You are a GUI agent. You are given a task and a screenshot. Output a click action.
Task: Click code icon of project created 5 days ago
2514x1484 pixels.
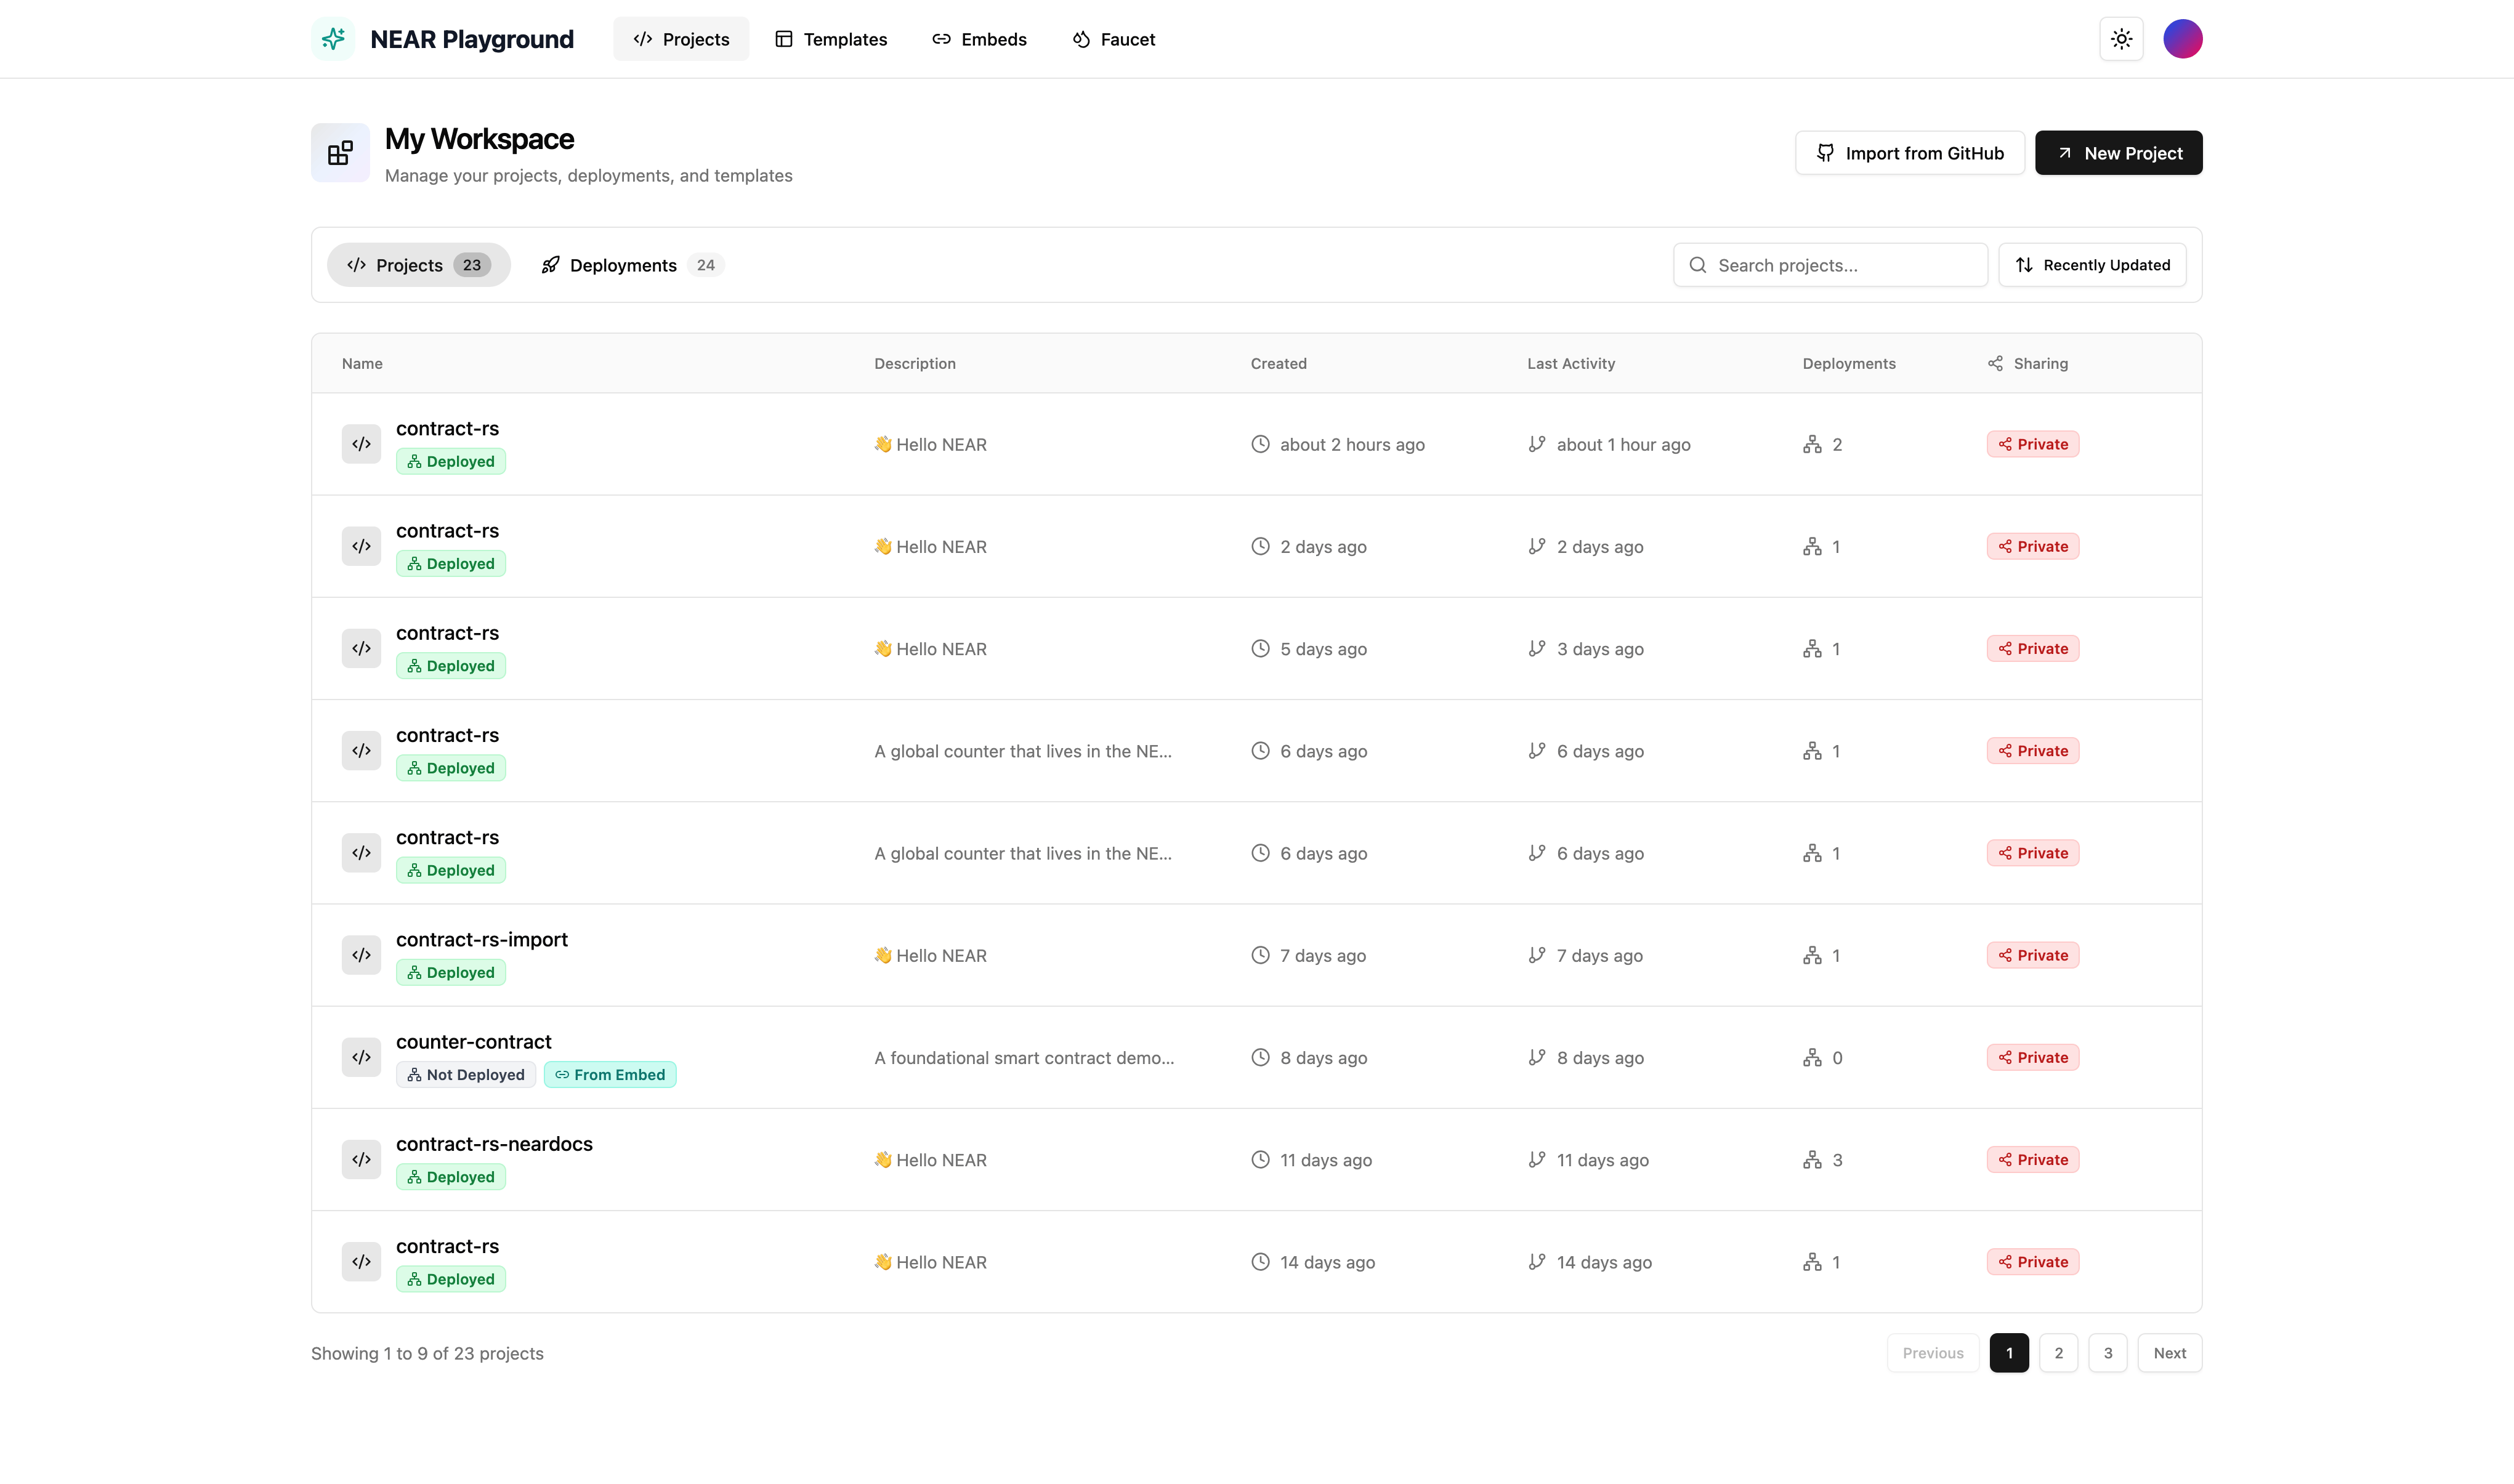click(361, 648)
